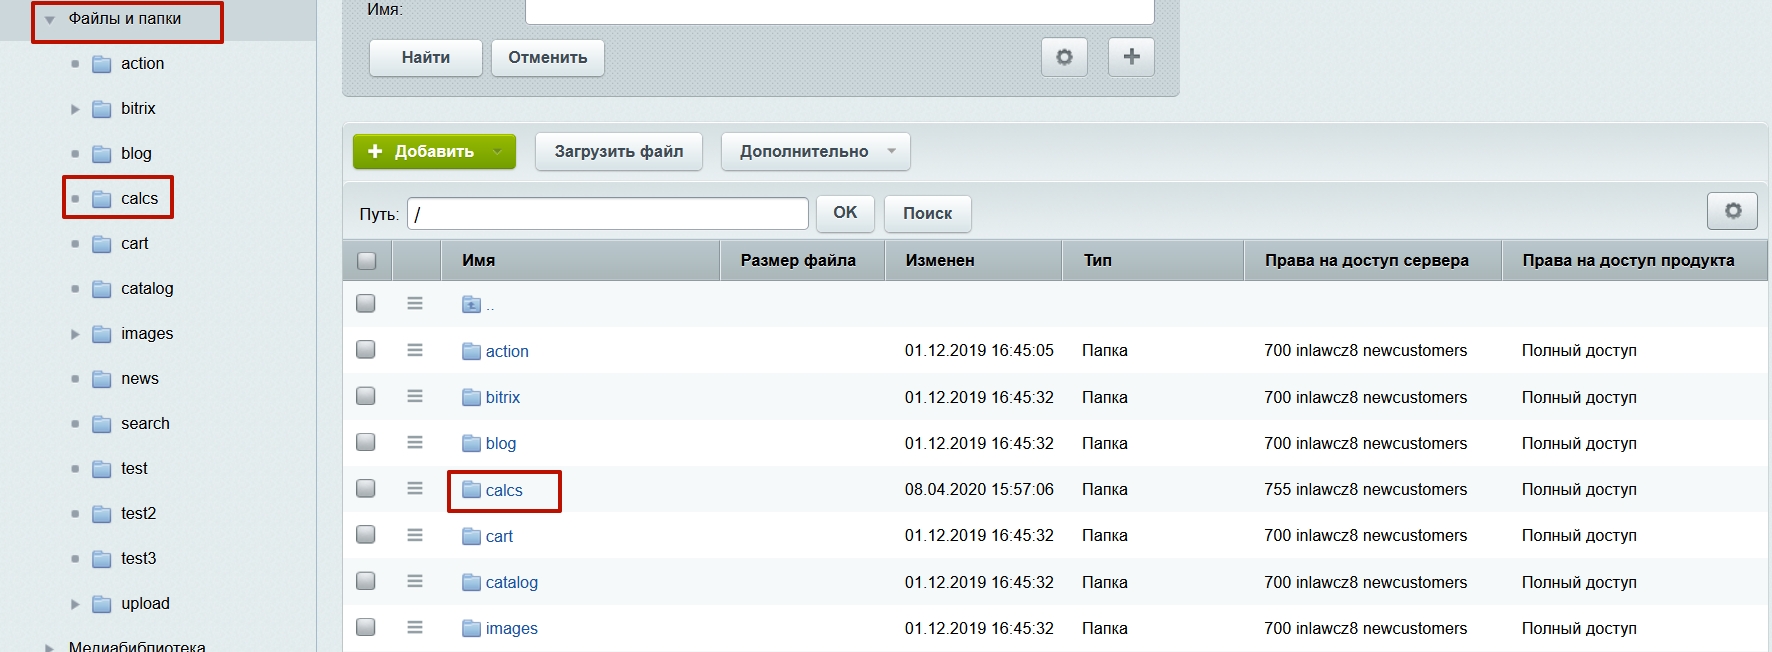Open the Добавить dropdown arrow
Screen dimensions: 1772x652
coord(497,152)
